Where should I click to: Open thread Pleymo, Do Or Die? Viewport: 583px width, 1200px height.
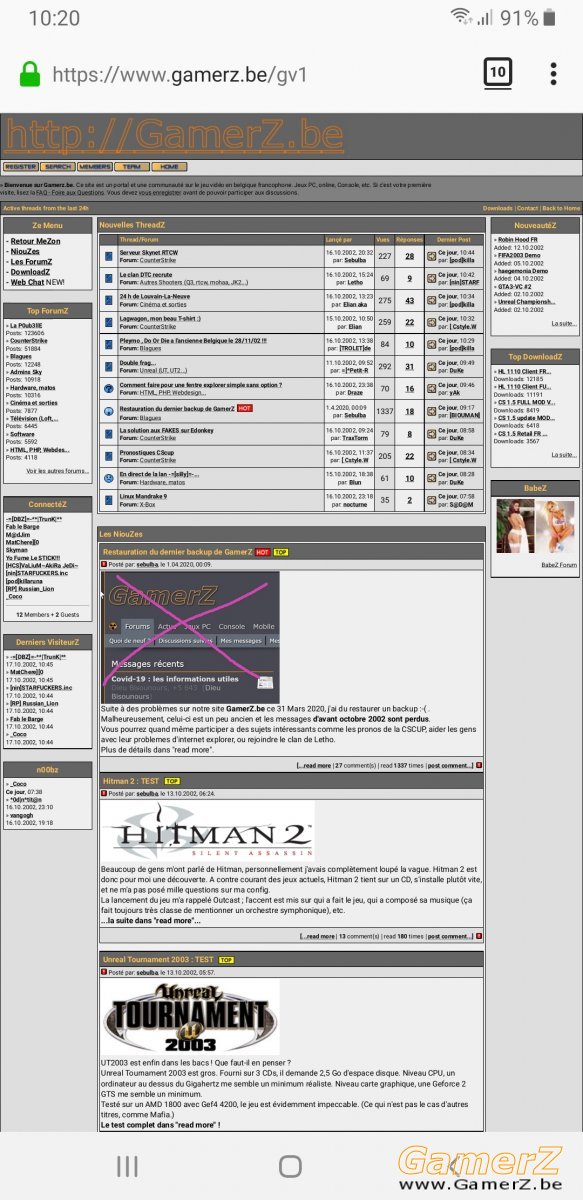(x=193, y=341)
